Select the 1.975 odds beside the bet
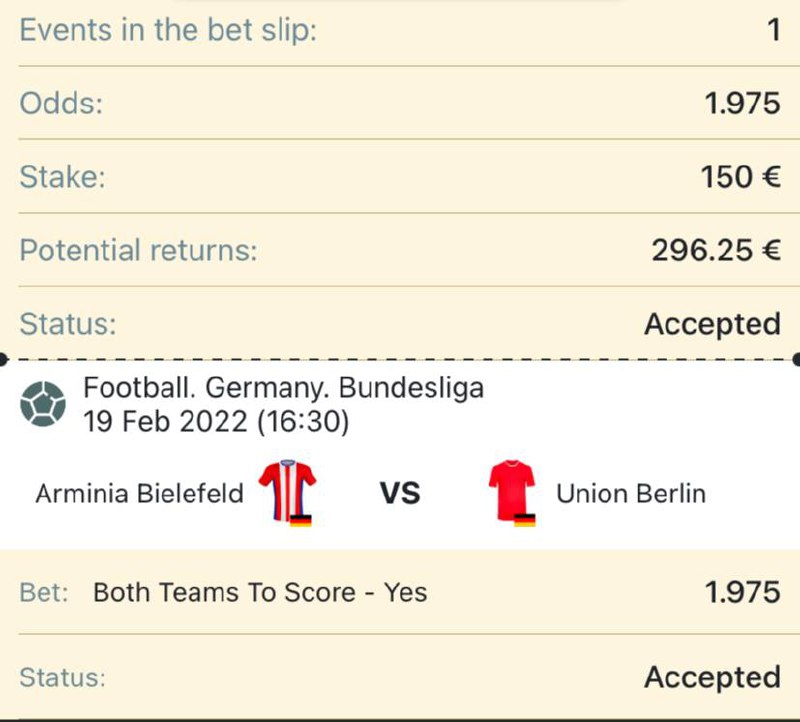 pyautogui.click(x=742, y=592)
